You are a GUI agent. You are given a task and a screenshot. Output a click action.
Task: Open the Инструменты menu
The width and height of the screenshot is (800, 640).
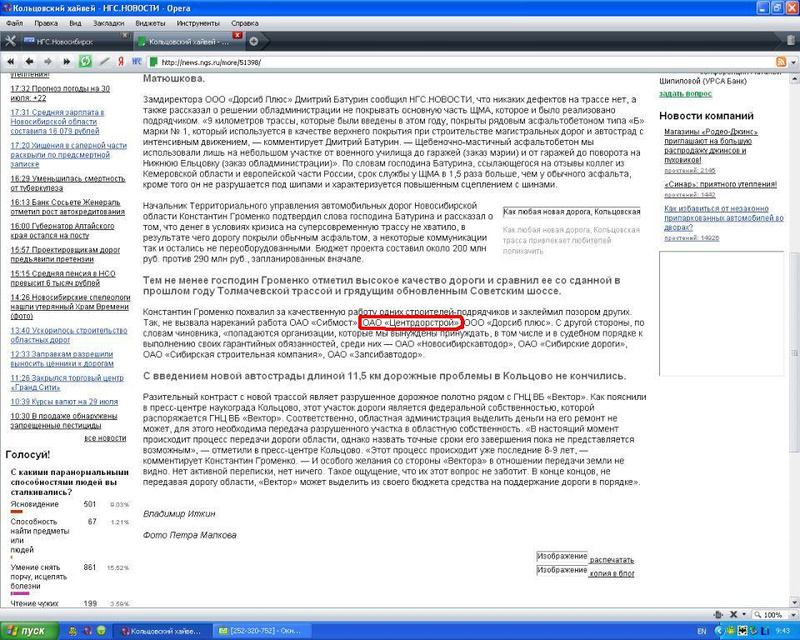click(x=198, y=23)
